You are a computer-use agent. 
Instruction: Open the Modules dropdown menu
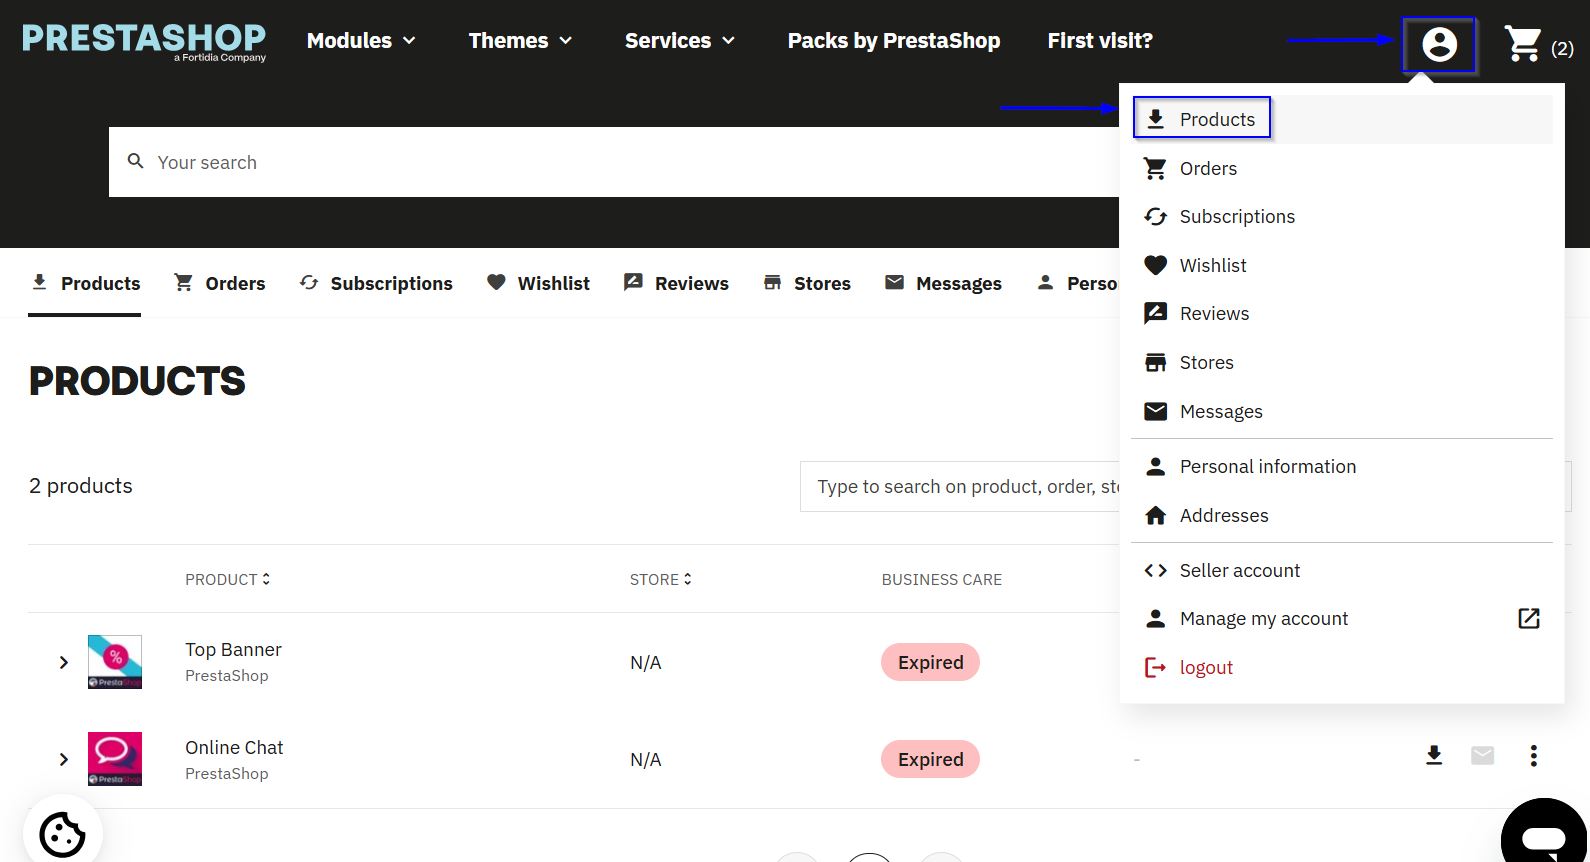[x=361, y=41]
